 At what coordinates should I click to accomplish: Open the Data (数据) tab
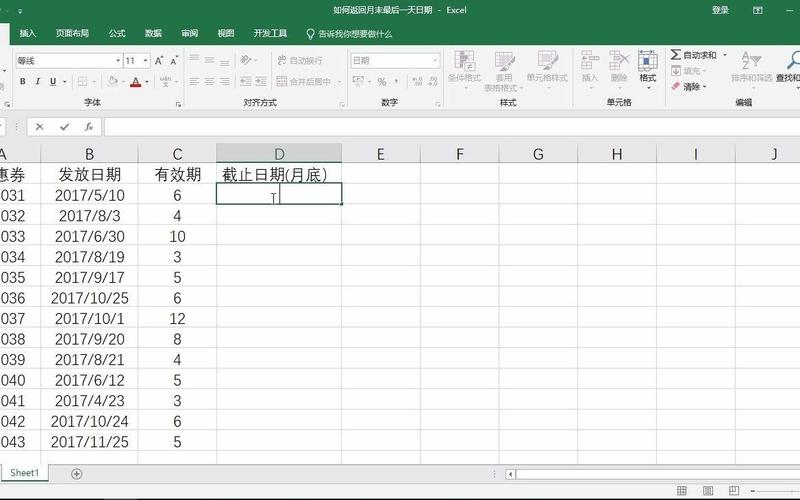click(x=153, y=33)
